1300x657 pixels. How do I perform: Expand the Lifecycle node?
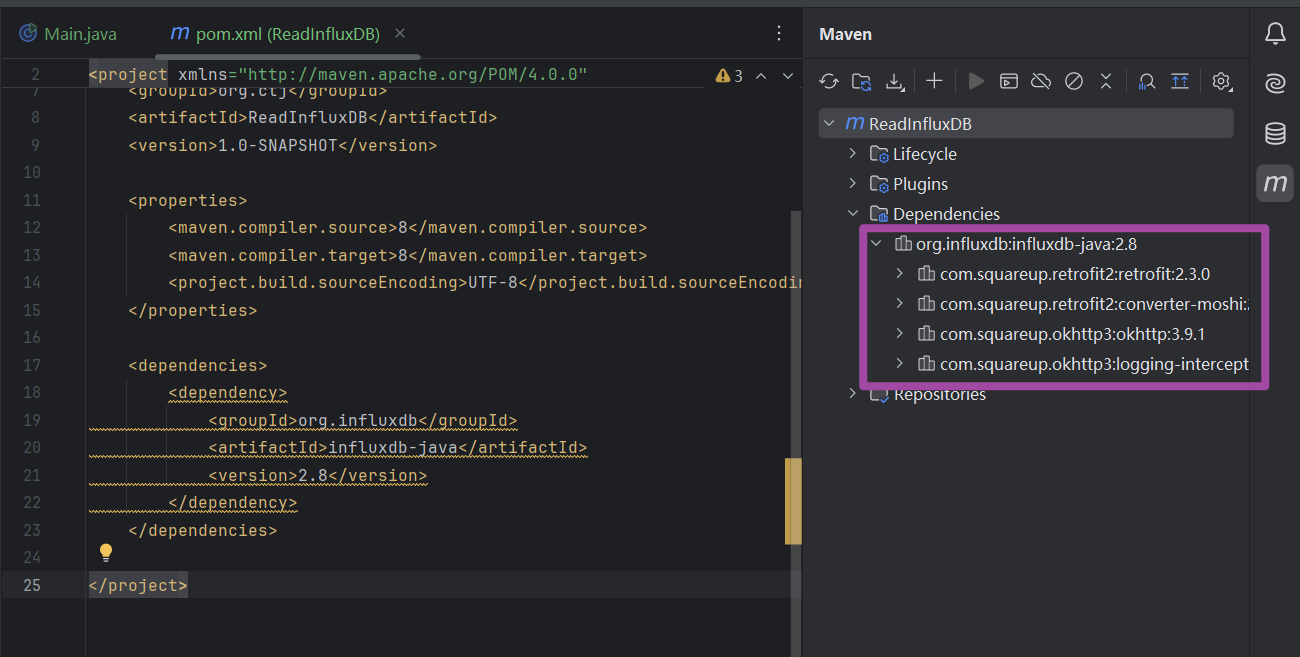(853, 154)
